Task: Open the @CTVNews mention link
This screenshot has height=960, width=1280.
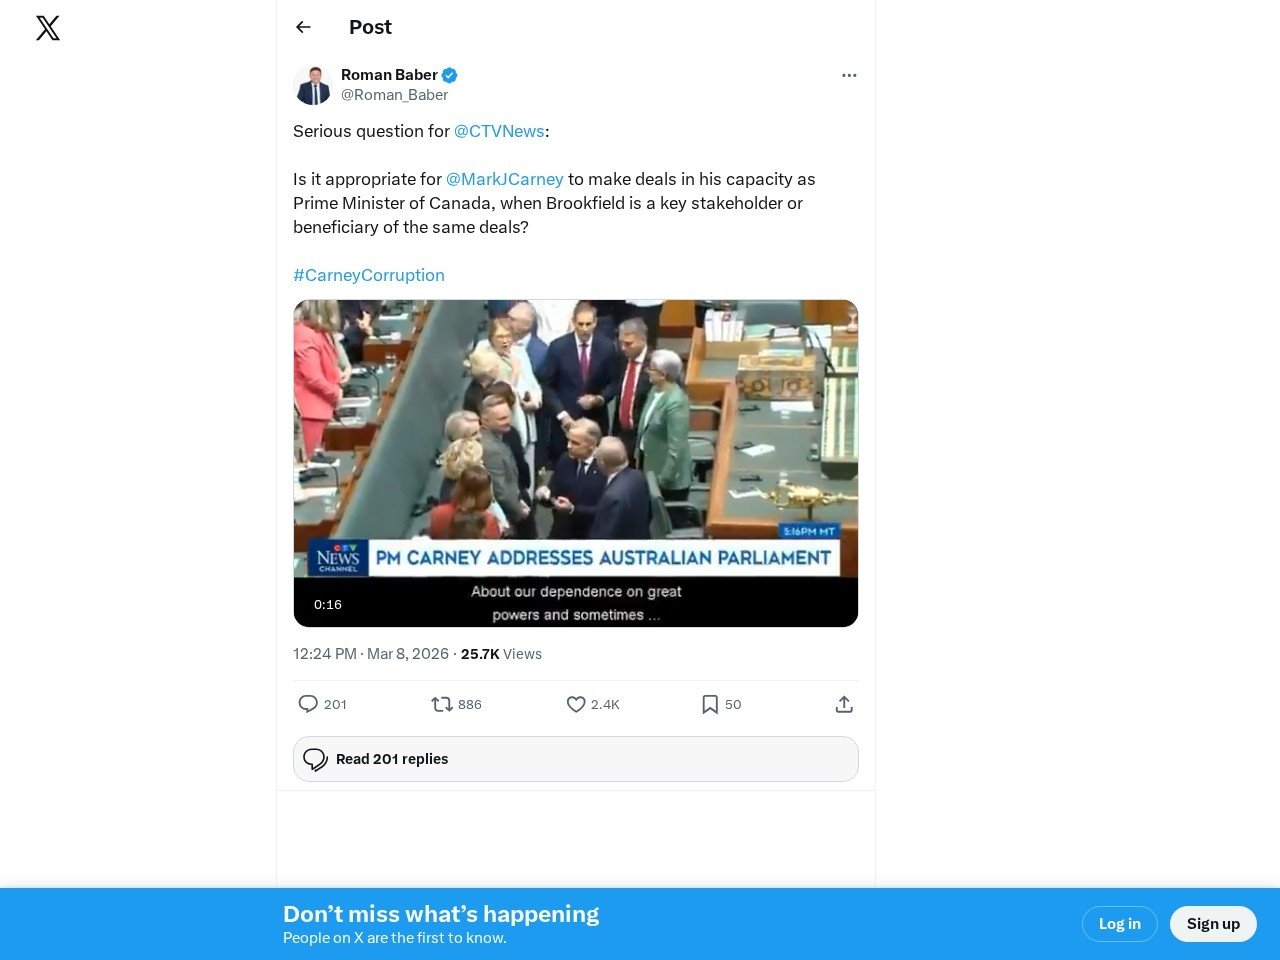Action: point(499,131)
